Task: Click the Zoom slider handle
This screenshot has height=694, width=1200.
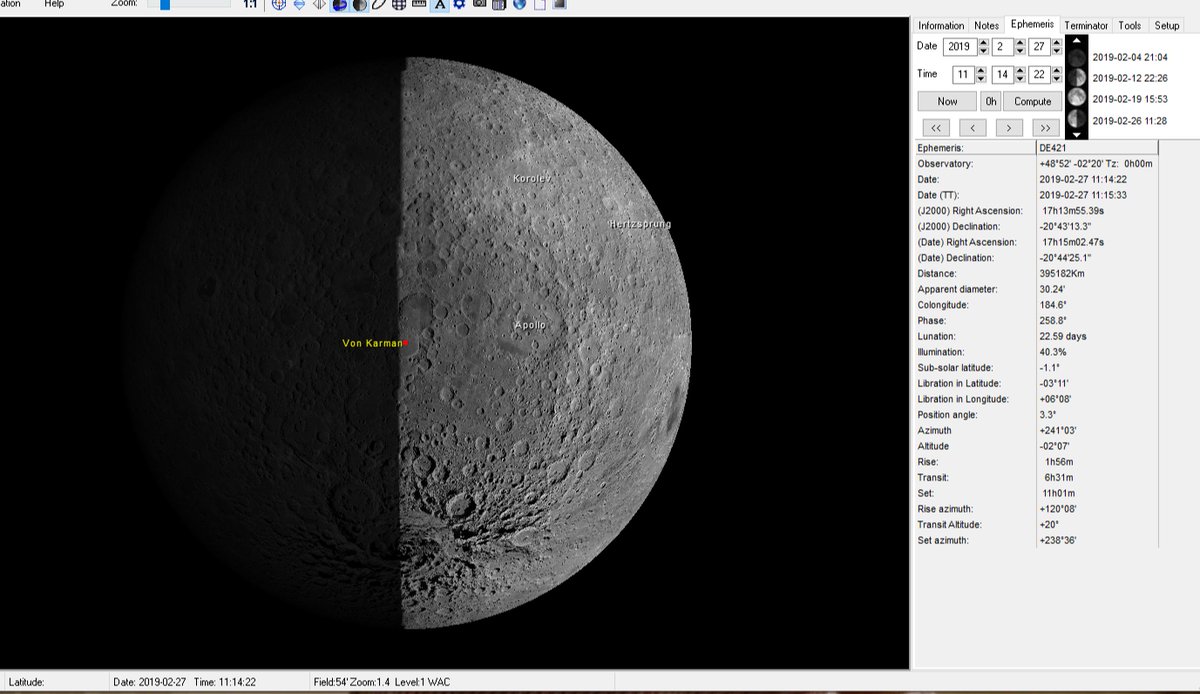Action: pyautogui.click(x=165, y=4)
